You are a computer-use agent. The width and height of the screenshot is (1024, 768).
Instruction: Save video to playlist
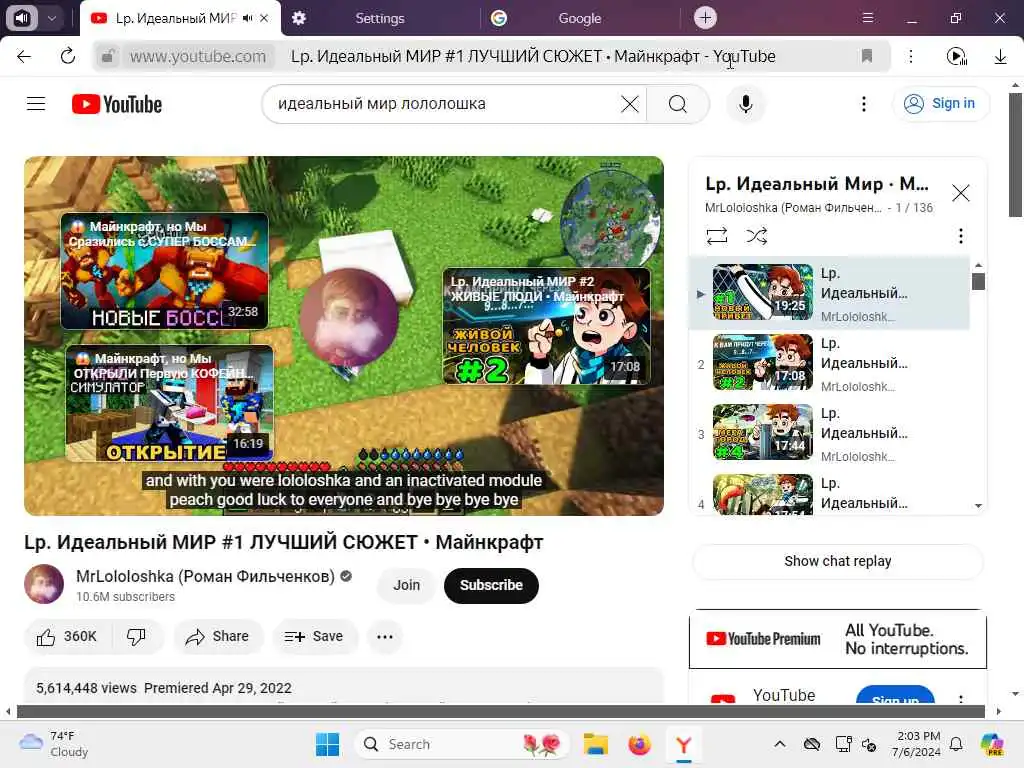point(314,636)
